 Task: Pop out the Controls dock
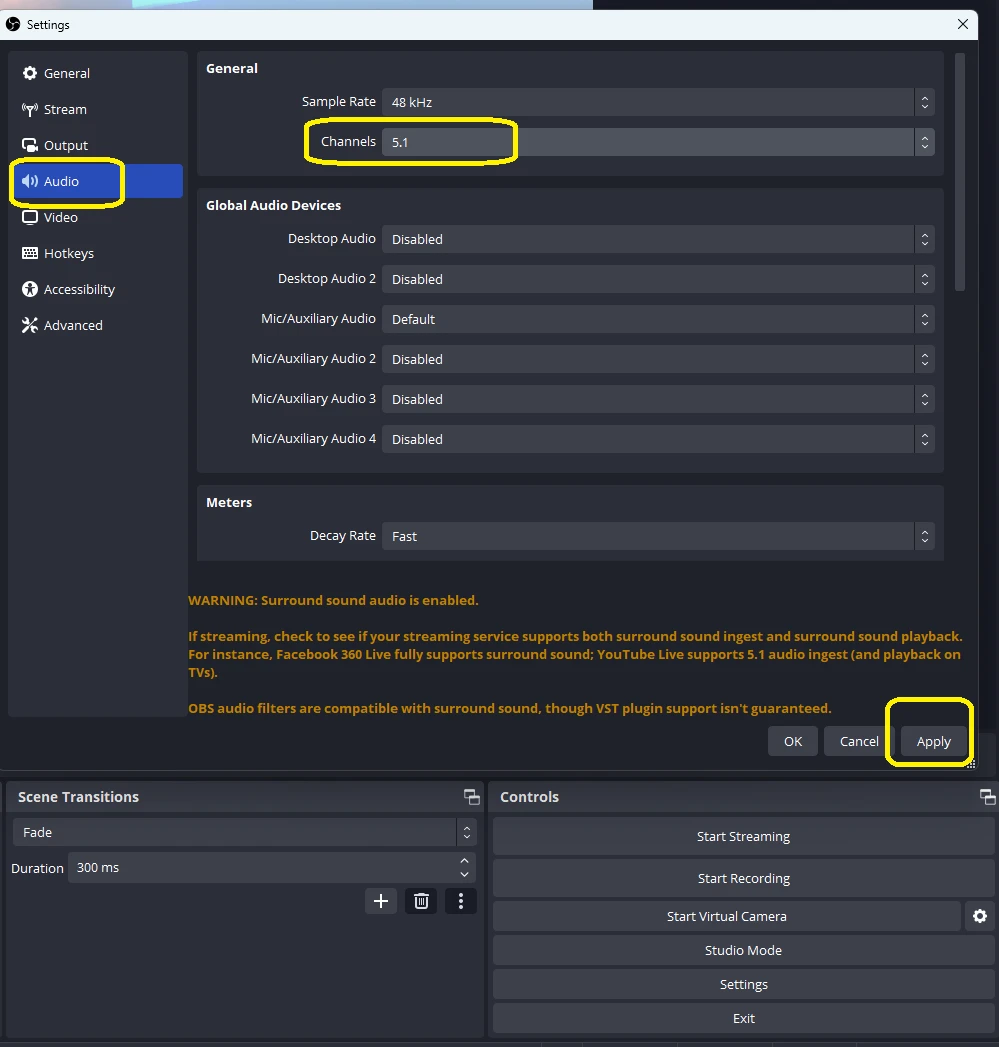click(x=987, y=797)
